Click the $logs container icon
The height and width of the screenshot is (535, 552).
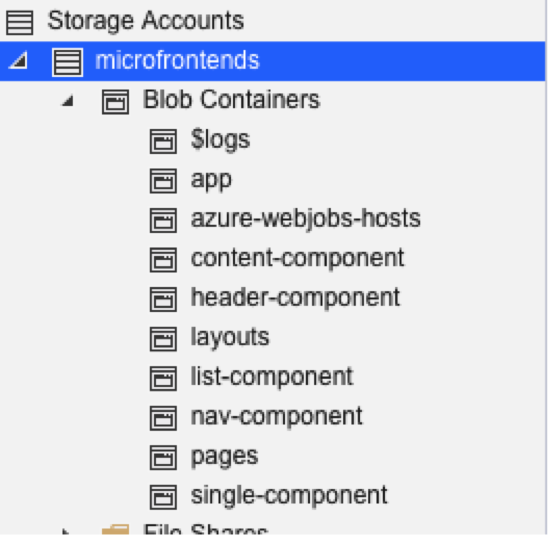tap(163, 141)
